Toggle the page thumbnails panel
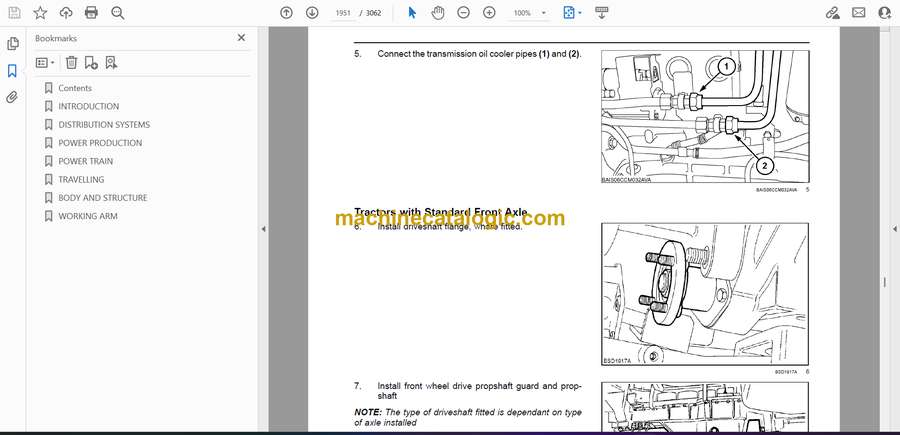Image resolution: width=900 pixels, height=435 pixels. [12, 44]
